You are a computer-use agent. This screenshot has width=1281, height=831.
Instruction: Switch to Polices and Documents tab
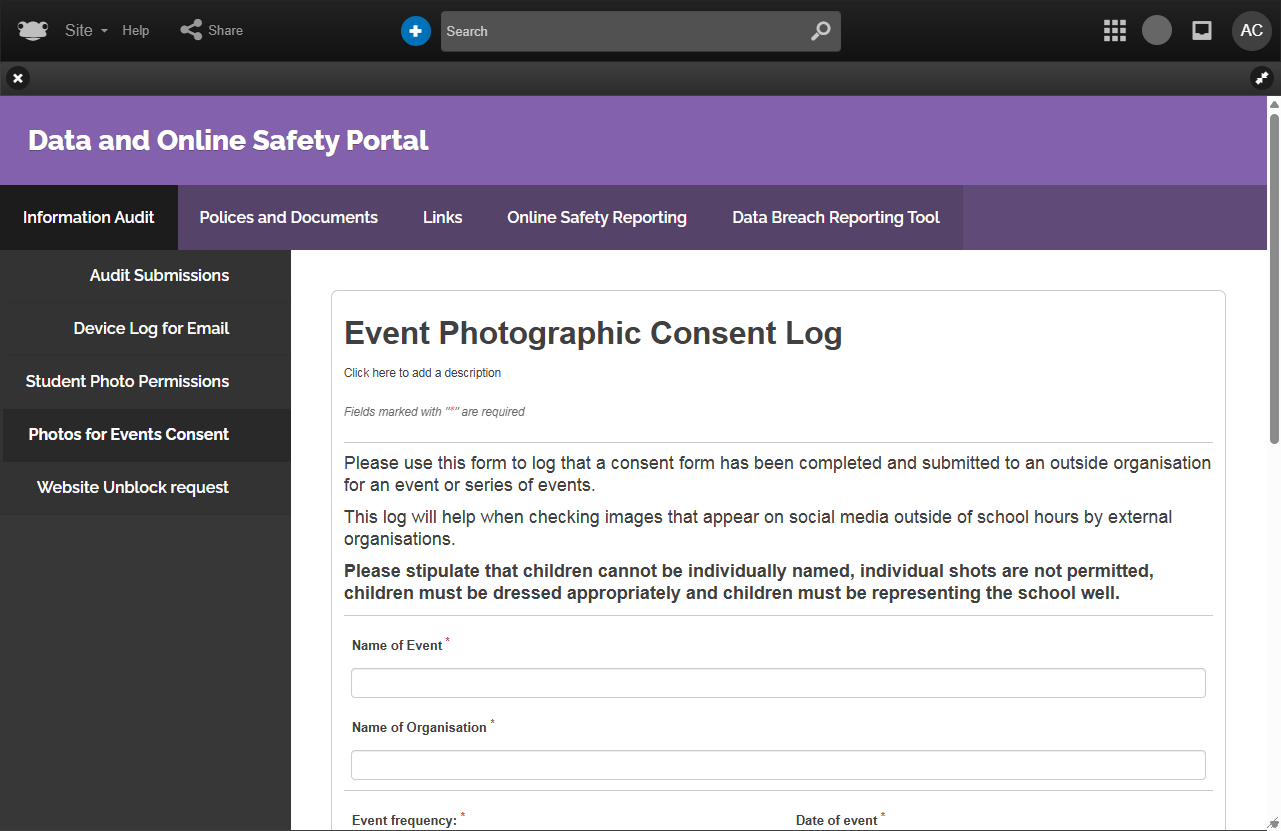click(288, 217)
